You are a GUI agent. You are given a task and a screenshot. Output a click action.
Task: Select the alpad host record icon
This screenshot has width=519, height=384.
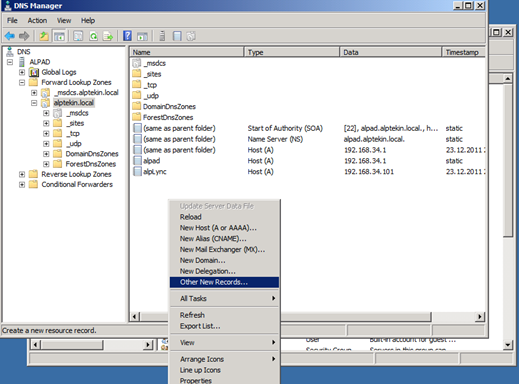point(137,161)
